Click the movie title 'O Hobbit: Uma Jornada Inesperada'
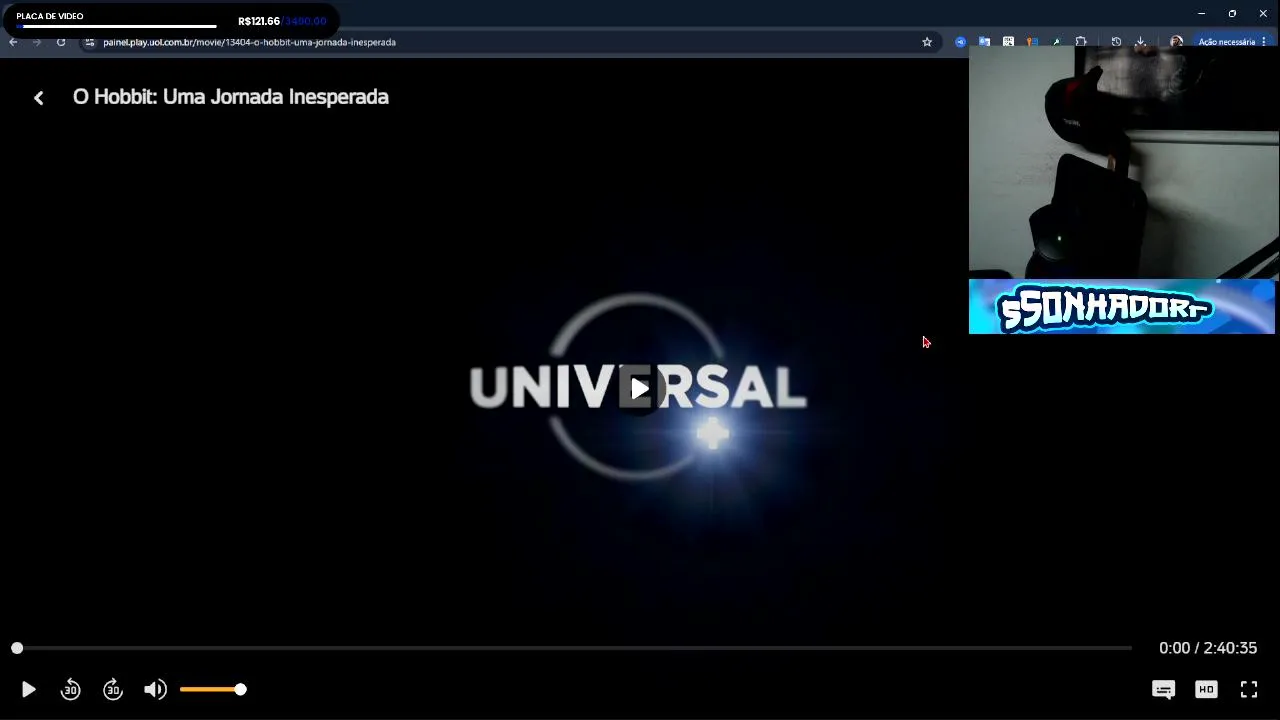Image resolution: width=1280 pixels, height=720 pixels. pos(231,97)
